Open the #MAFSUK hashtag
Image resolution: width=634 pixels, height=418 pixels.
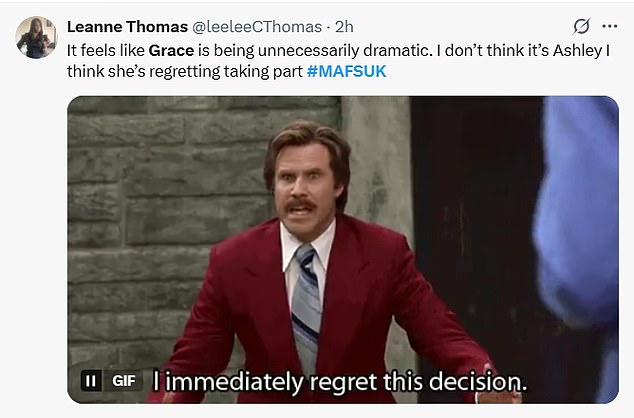click(344, 71)
